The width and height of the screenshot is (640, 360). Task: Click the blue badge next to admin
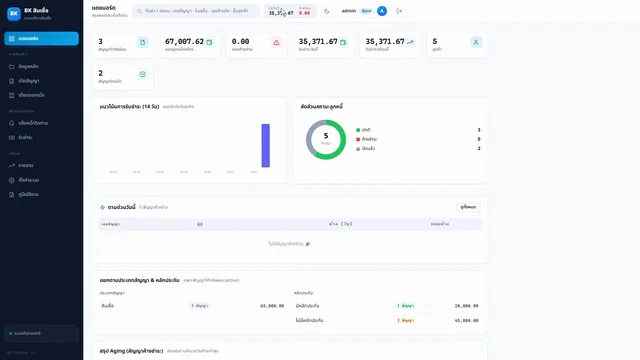[367, 11]
